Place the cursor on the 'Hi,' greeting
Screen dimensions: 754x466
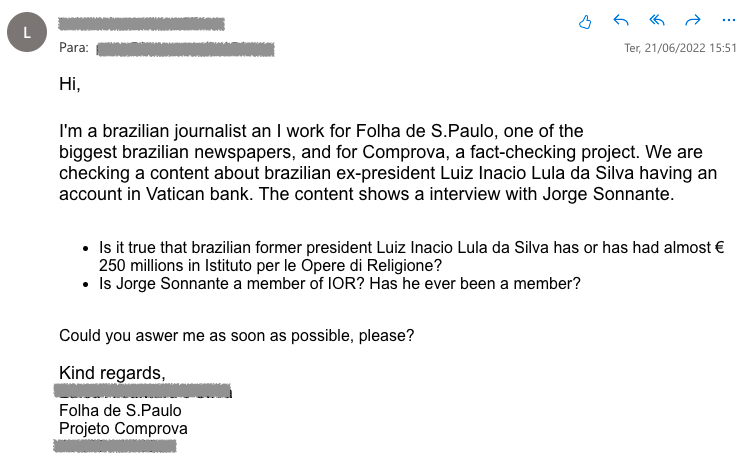click(x=70, y=84)
